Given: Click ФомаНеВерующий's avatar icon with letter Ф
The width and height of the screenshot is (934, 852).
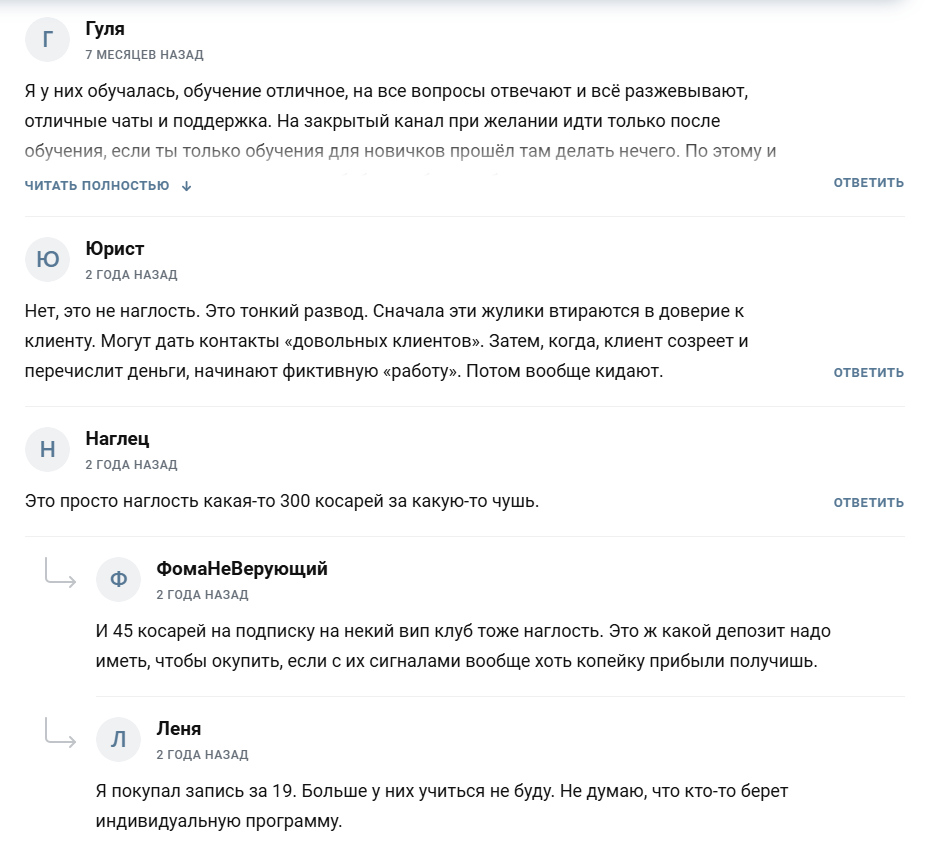Looking at the screenshot, I should coord(118,580).
